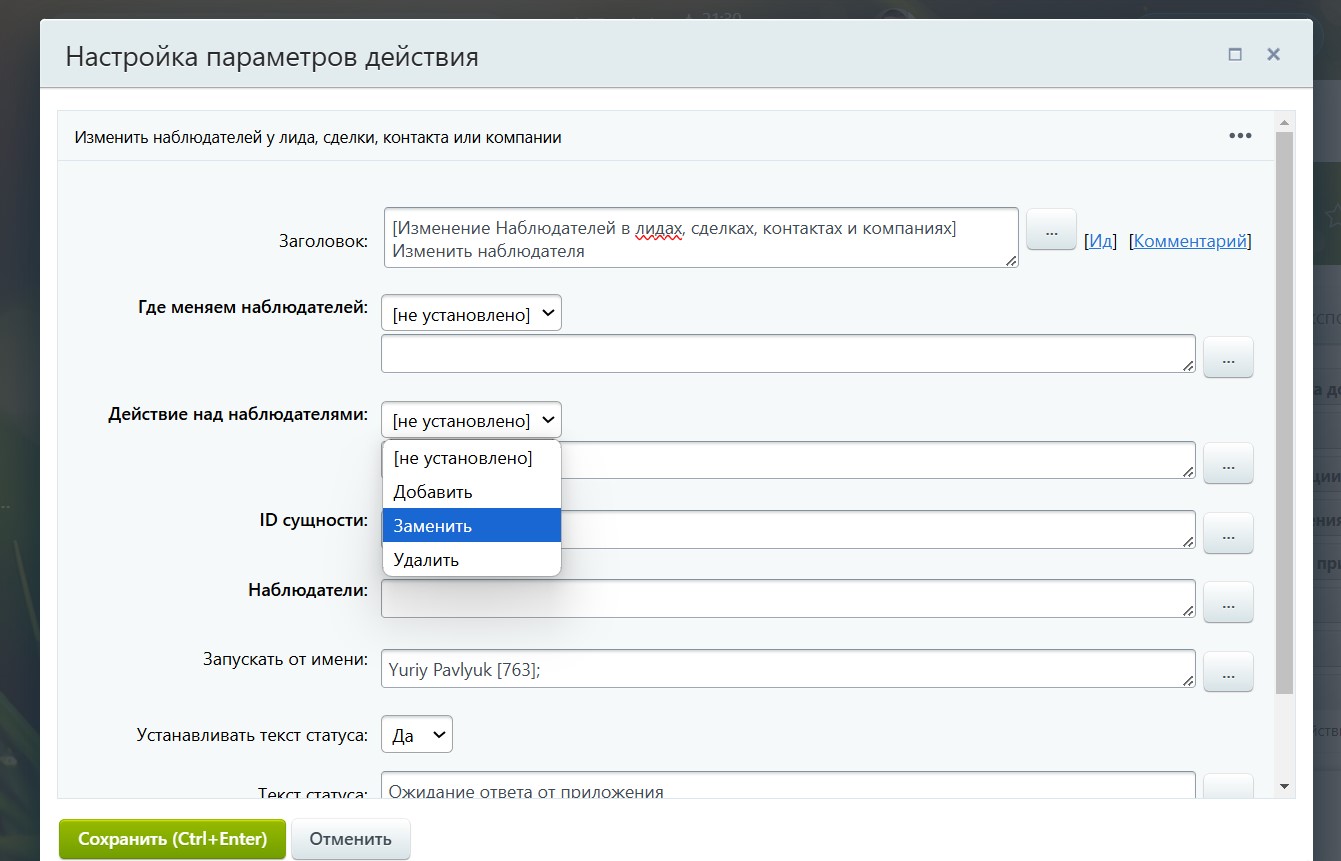Viewport: 1341px width, 861px height.
Task: Select Добавить from the dropdown list
Action: coord(433,492)
